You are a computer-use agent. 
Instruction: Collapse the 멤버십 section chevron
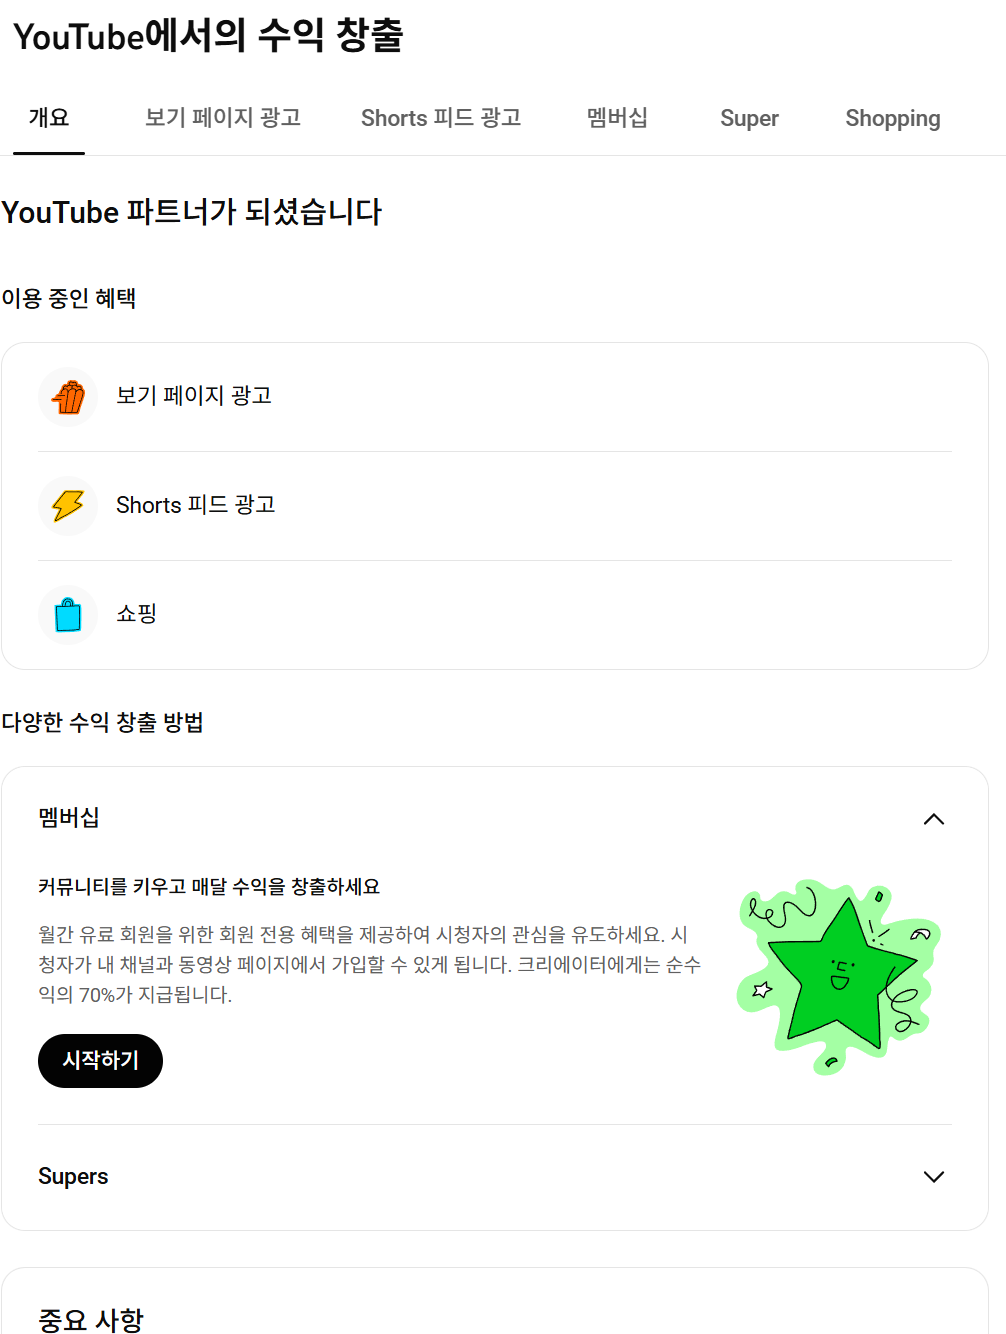[x=934, y=819]
